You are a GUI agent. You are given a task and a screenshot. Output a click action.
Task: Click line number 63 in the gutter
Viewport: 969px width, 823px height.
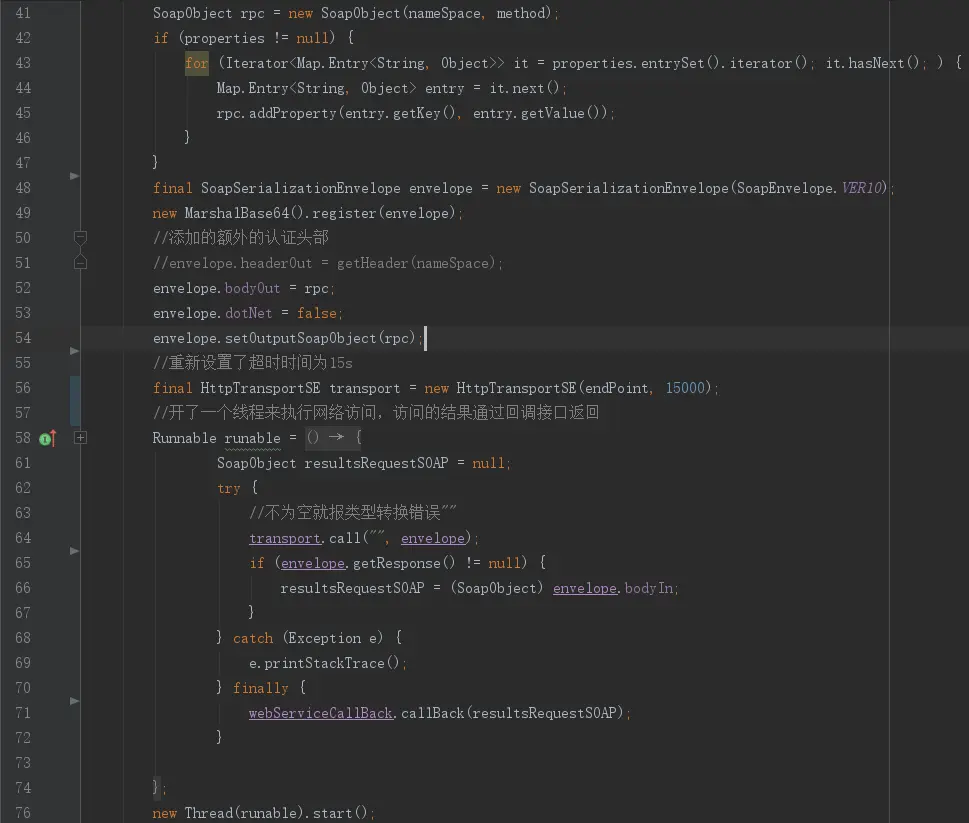coord(23,513)
